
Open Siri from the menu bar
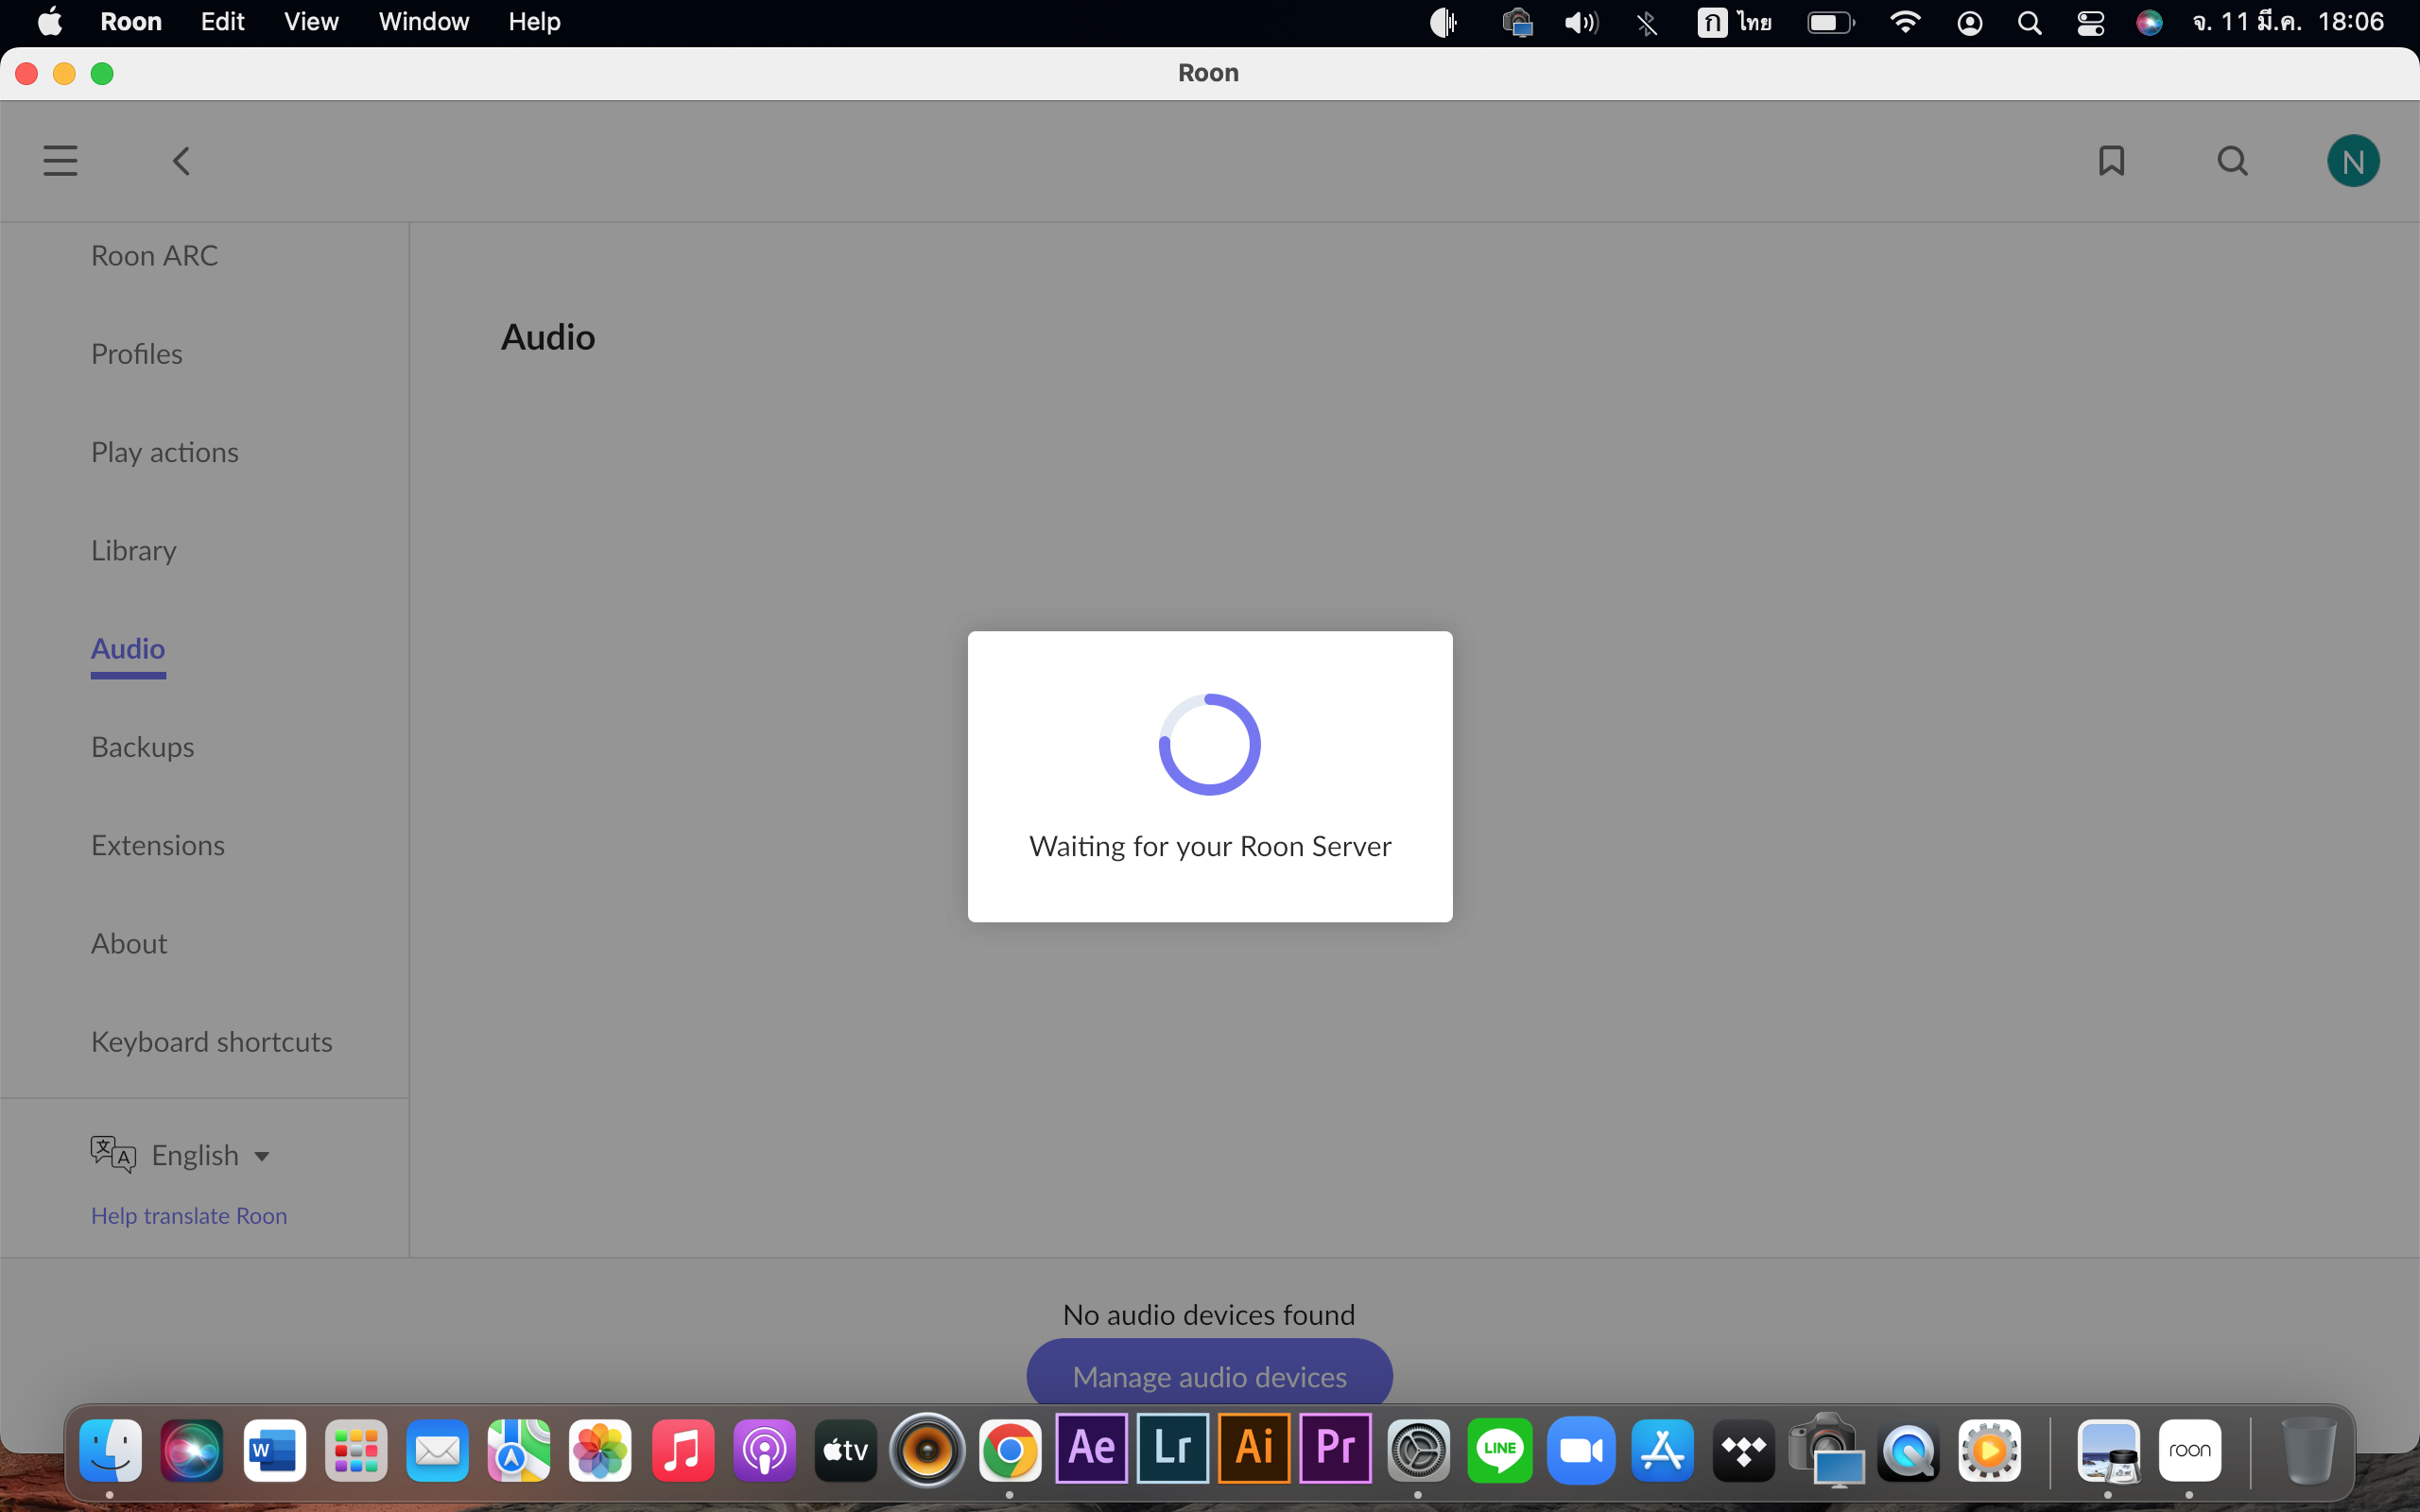pyautogui.click(x=2149, y=22)
